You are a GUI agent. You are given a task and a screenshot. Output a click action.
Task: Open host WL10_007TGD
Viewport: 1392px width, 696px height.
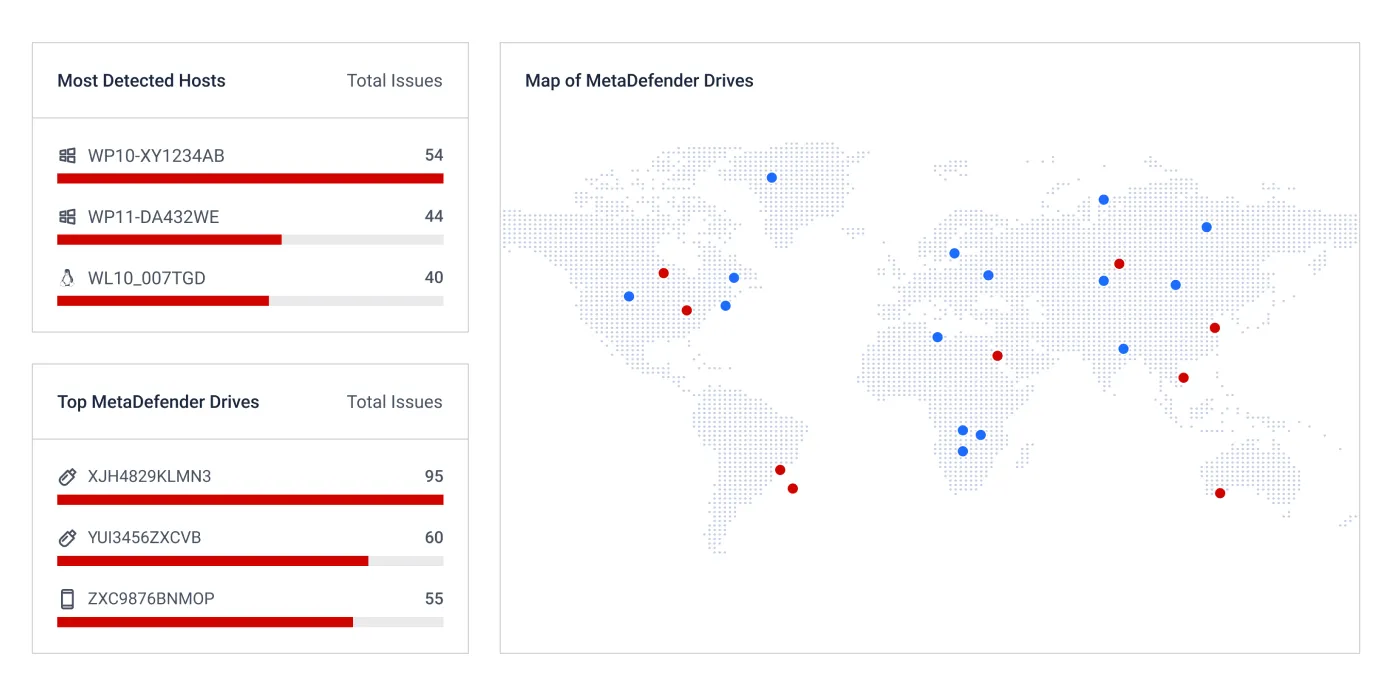tap(146, 278)
